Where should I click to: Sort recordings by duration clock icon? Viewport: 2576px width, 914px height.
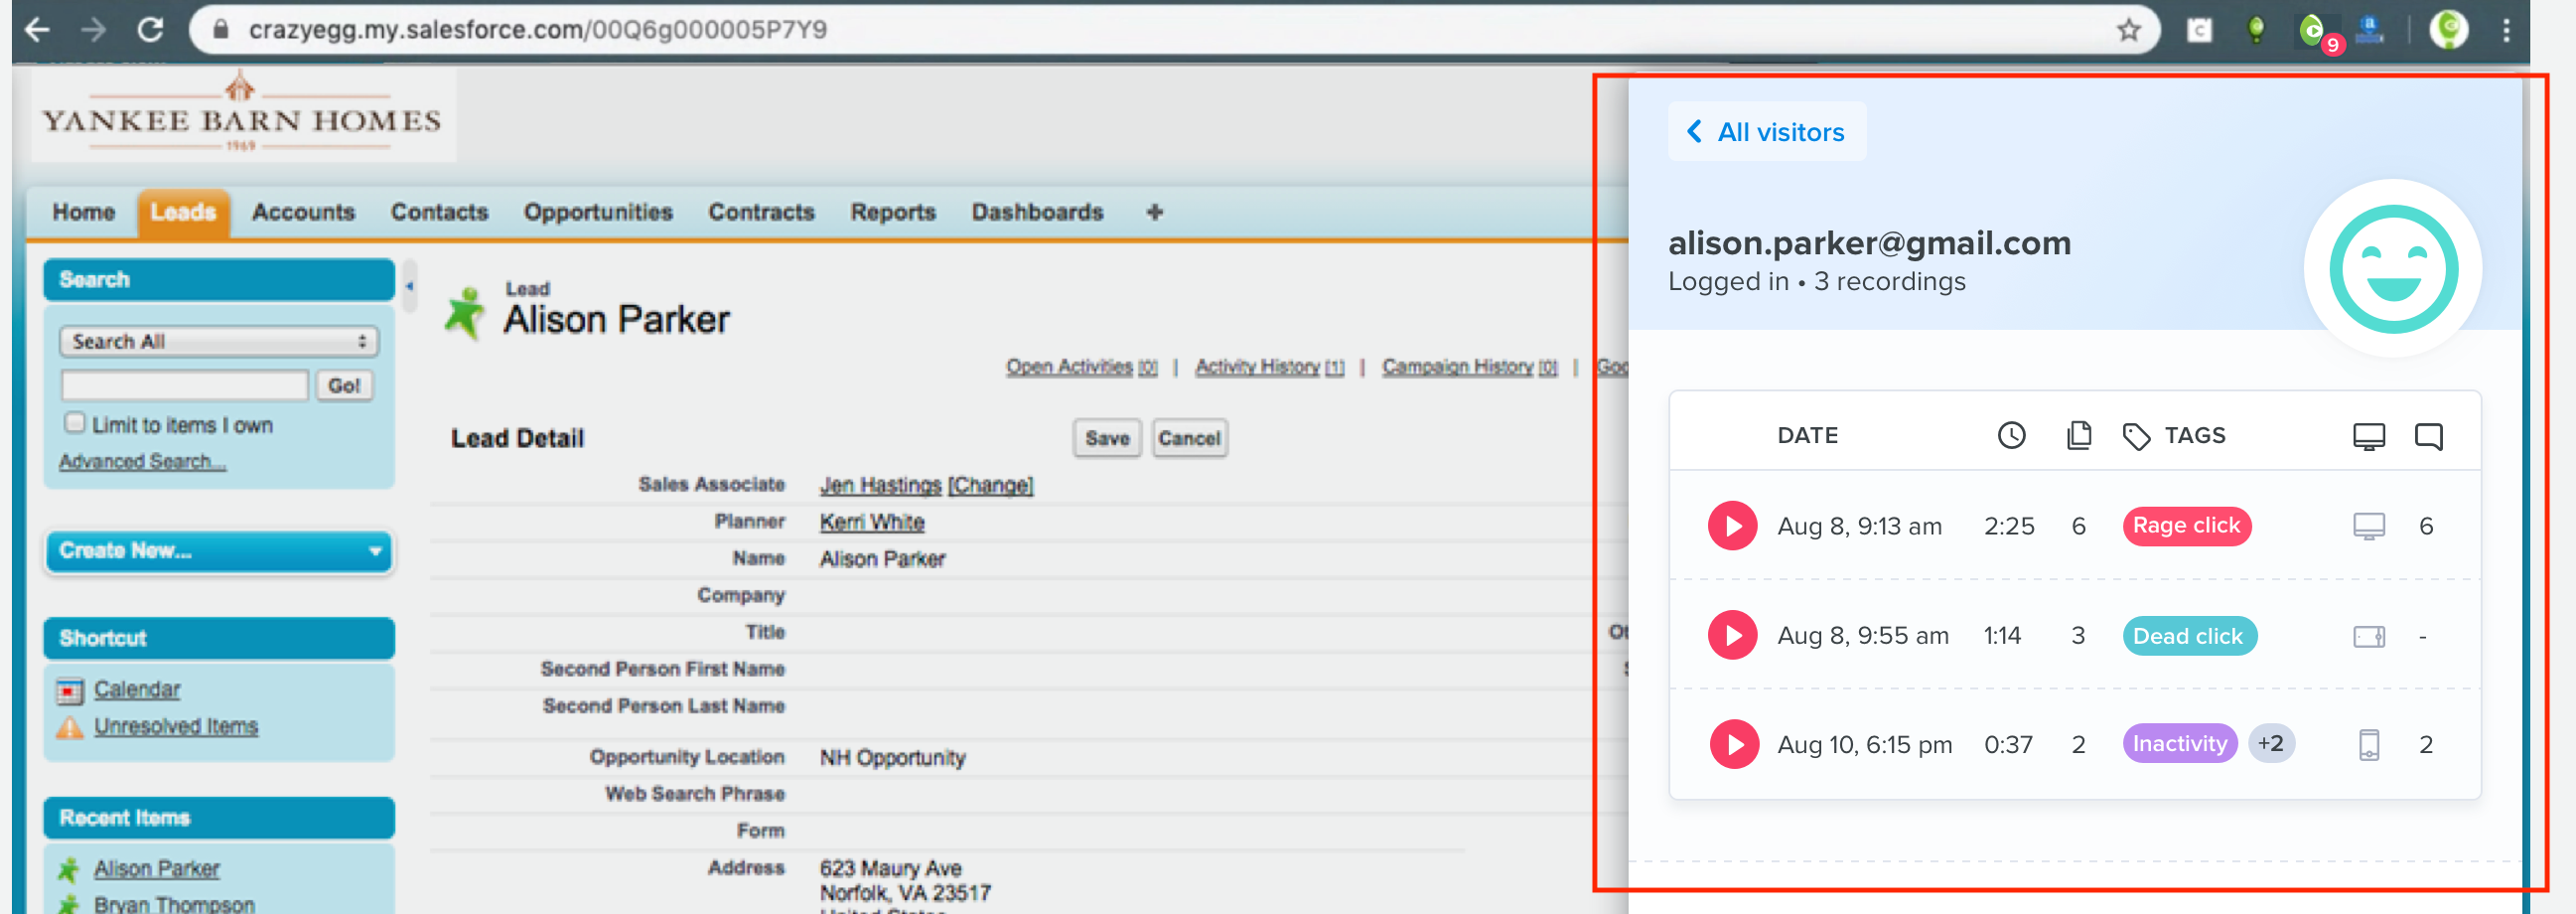[x=2011, y=436]
